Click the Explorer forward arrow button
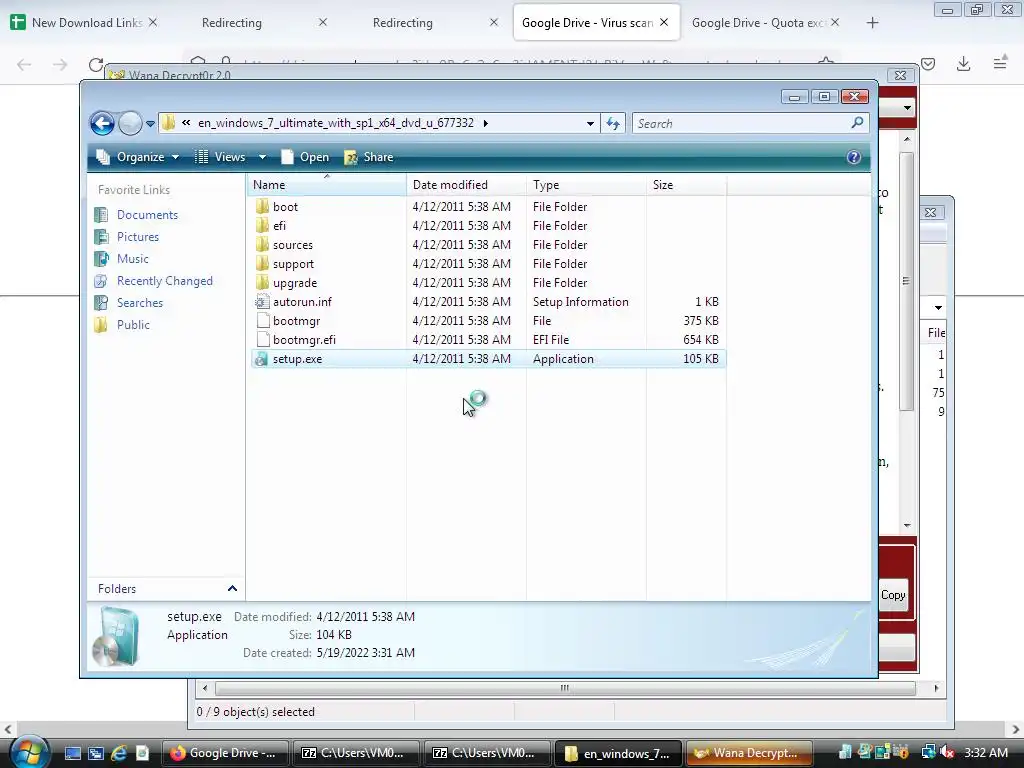 (130, 123)
